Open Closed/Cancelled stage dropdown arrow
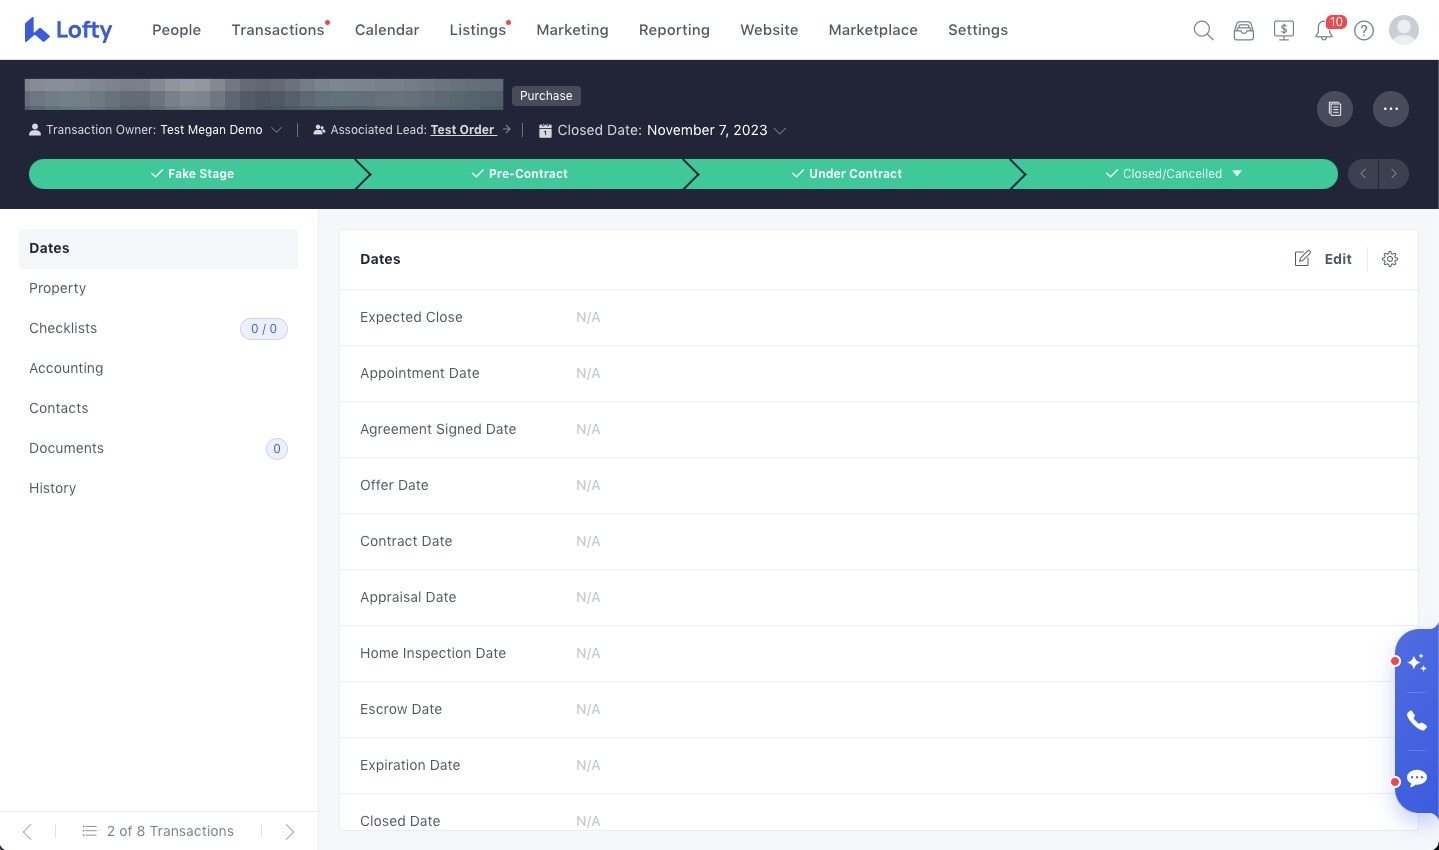This screenshot has height=850, width=1439. coord(1237,174)
